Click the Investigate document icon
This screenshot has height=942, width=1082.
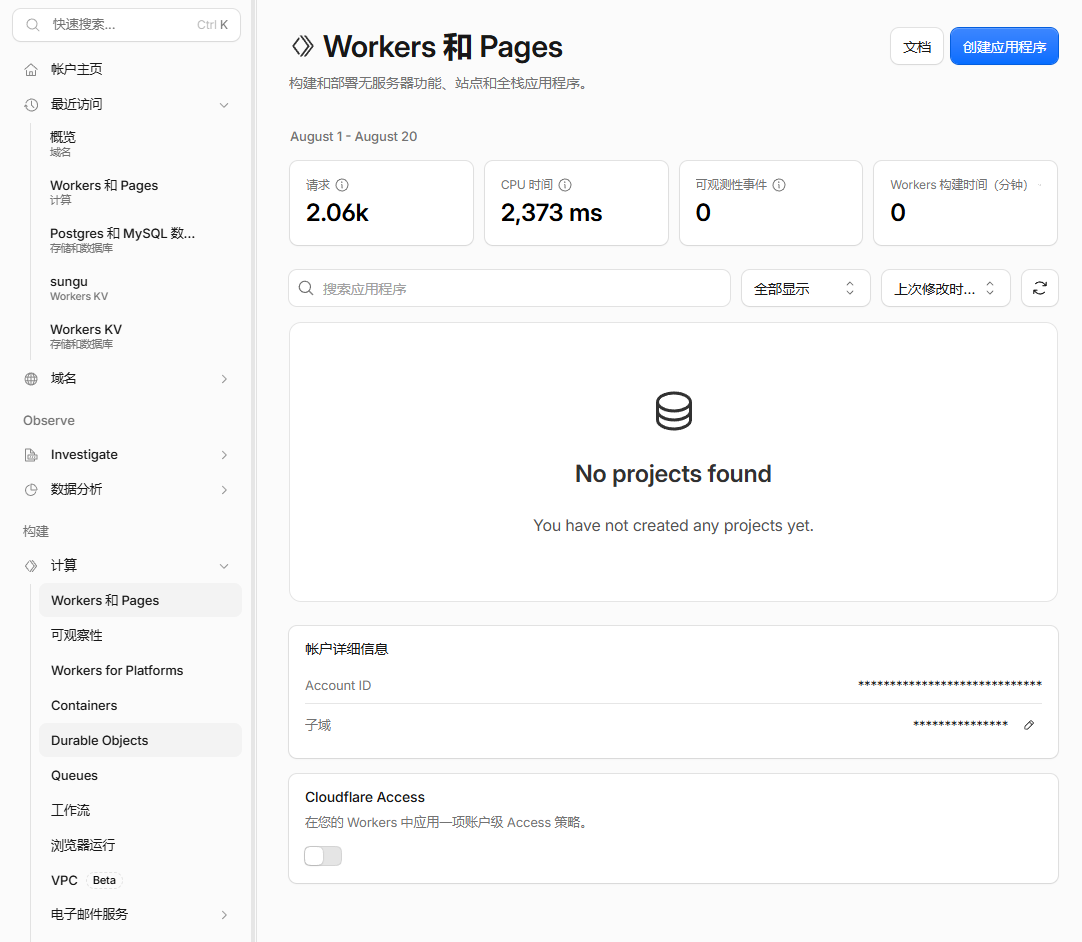pyautogui.click(x=31, y=455)
